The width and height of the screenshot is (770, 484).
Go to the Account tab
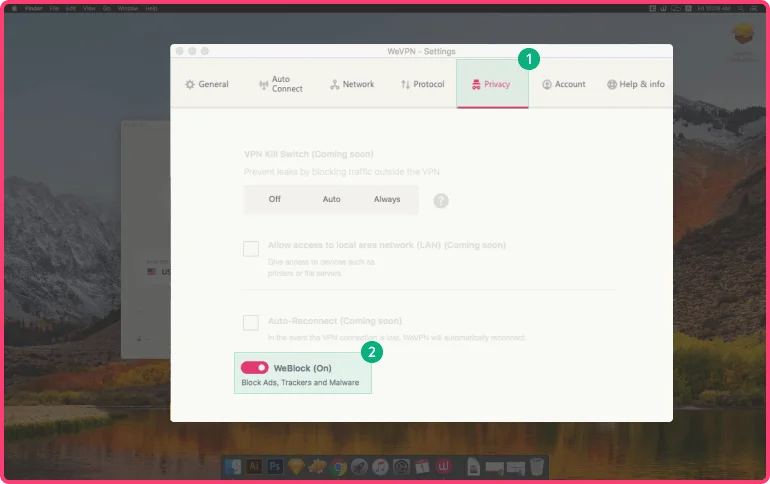tap(564, 84)
